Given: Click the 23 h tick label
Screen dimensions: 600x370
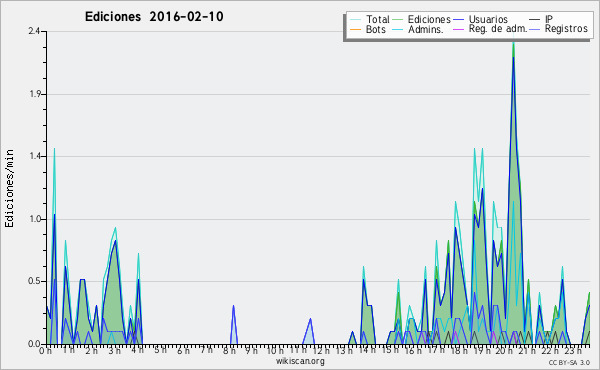Looking at the screenshot, I should click(x=574, y=350).
